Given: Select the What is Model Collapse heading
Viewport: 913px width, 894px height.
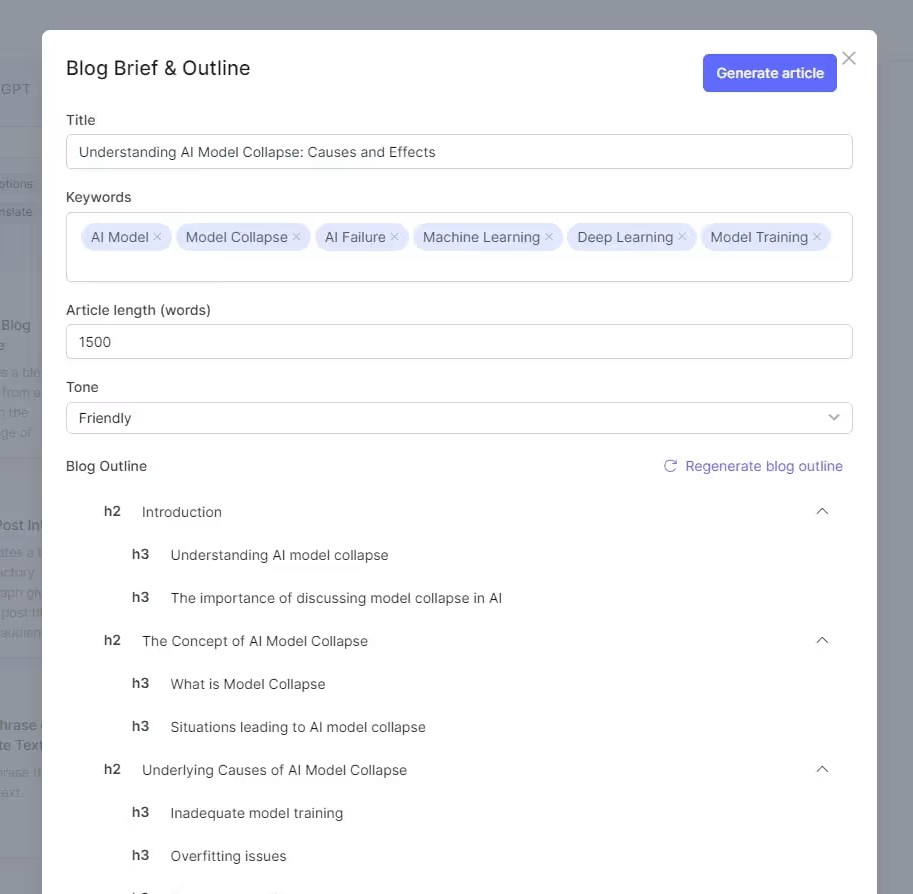Looking at the screenshot, I should (248, 684).
